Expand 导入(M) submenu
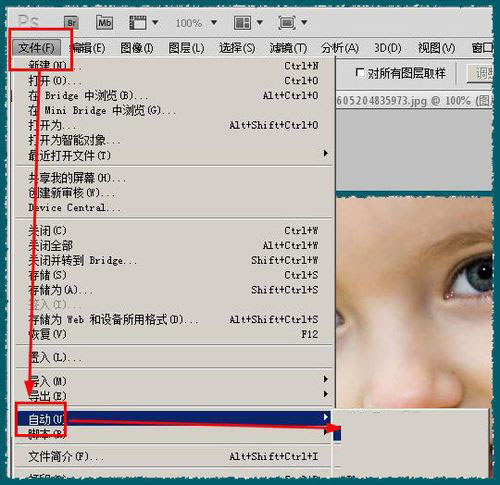 pyautogui.click(x=174, y=380)
